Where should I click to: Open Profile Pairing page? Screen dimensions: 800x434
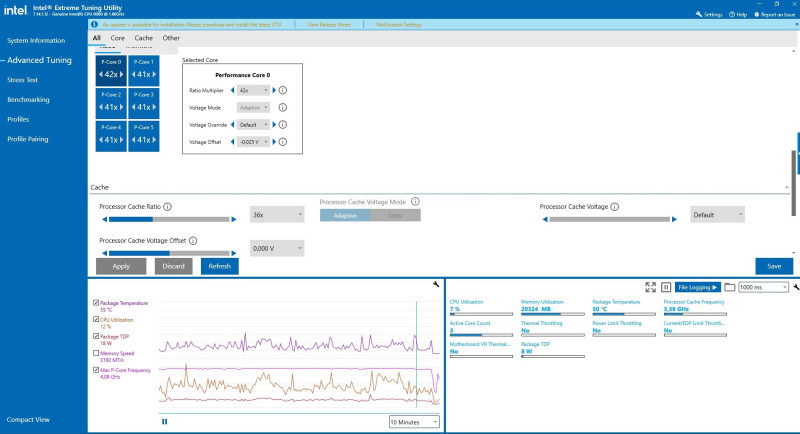(x=28, y=139)
